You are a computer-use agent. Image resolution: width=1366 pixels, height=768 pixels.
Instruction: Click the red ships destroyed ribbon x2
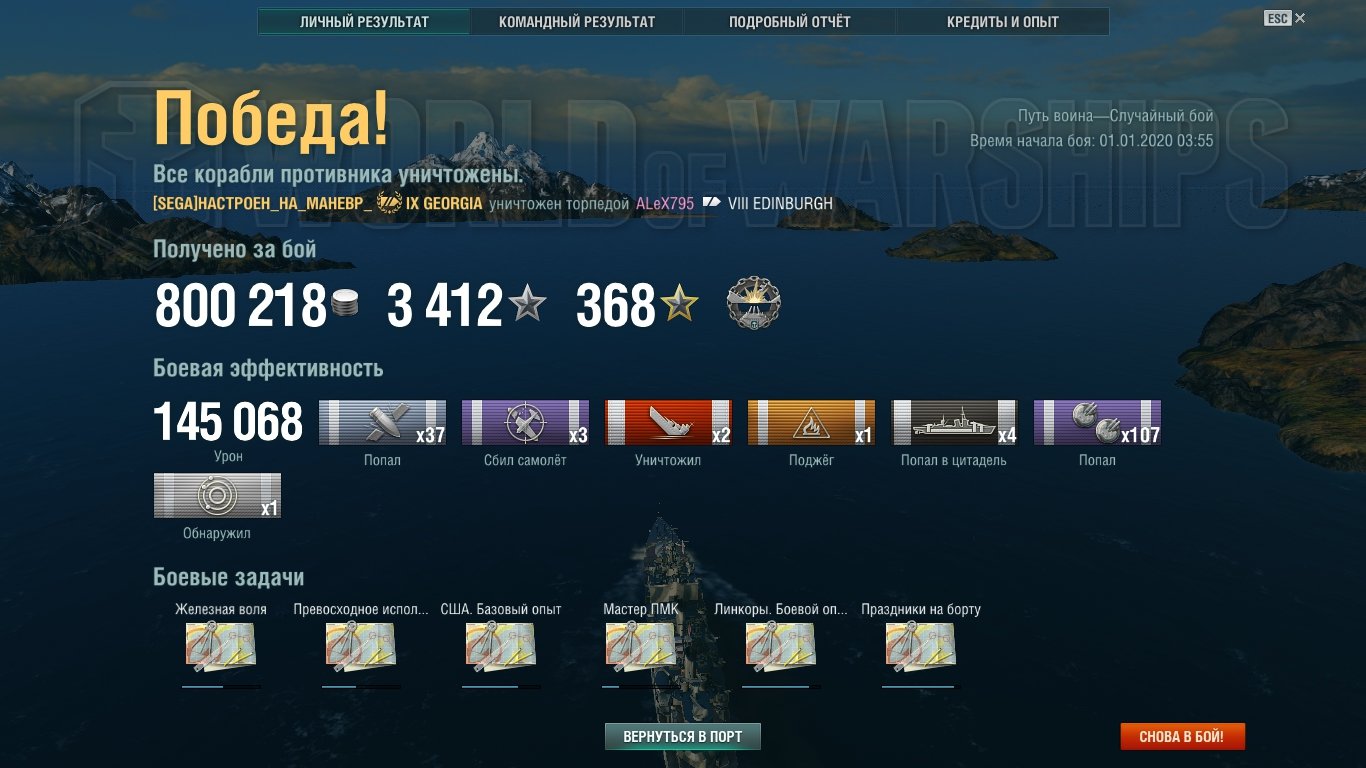coord(668,422)
